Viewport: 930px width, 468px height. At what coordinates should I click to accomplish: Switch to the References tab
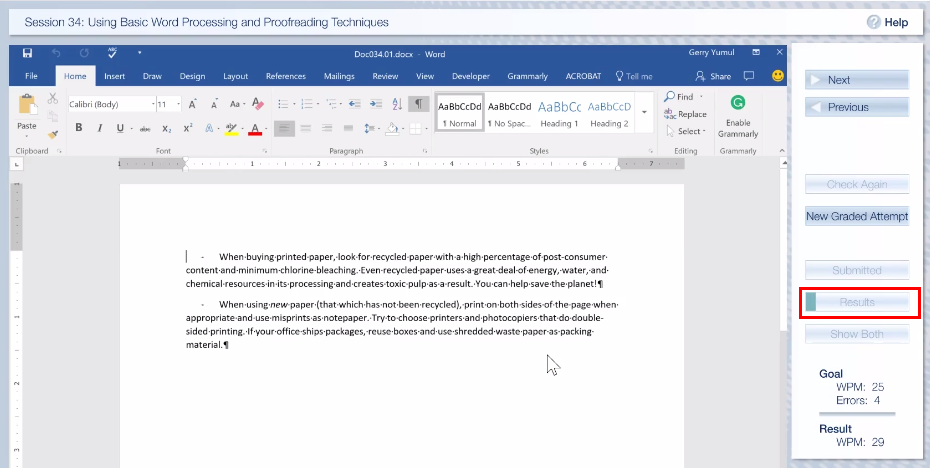click(286, 76)
